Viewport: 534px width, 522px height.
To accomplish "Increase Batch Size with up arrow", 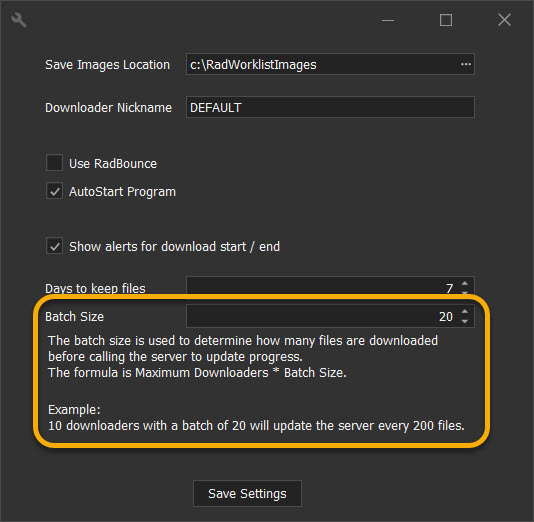I will pyautogui.click(x=465, y=311).
